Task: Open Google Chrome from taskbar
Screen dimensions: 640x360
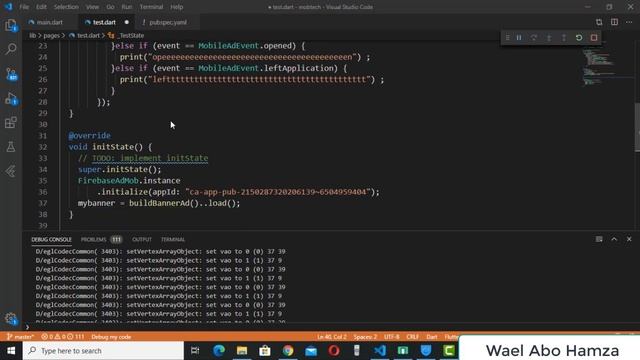Action: [x=288, y=351]
